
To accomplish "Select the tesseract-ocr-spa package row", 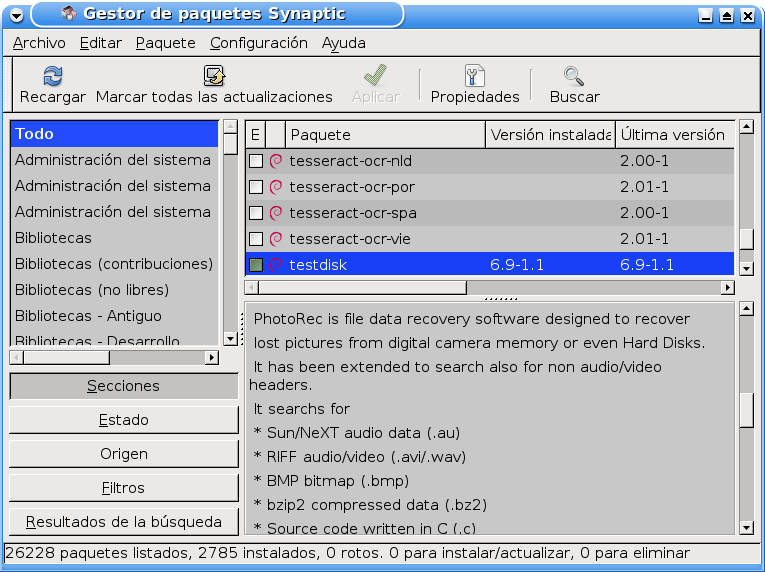I will coord(490,213).
